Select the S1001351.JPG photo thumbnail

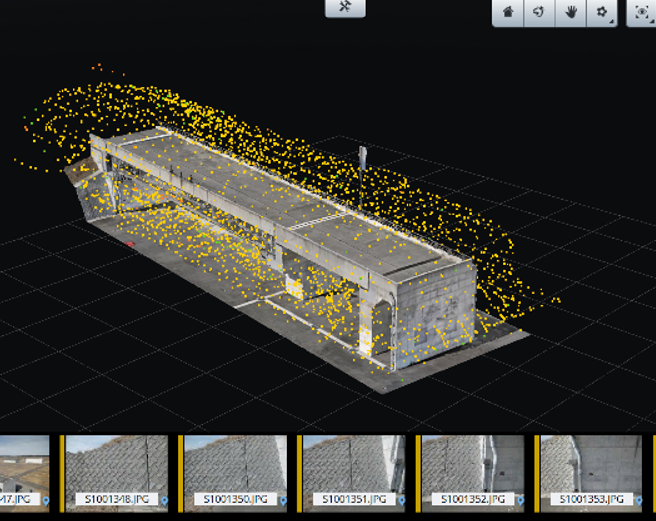[354, 474]
